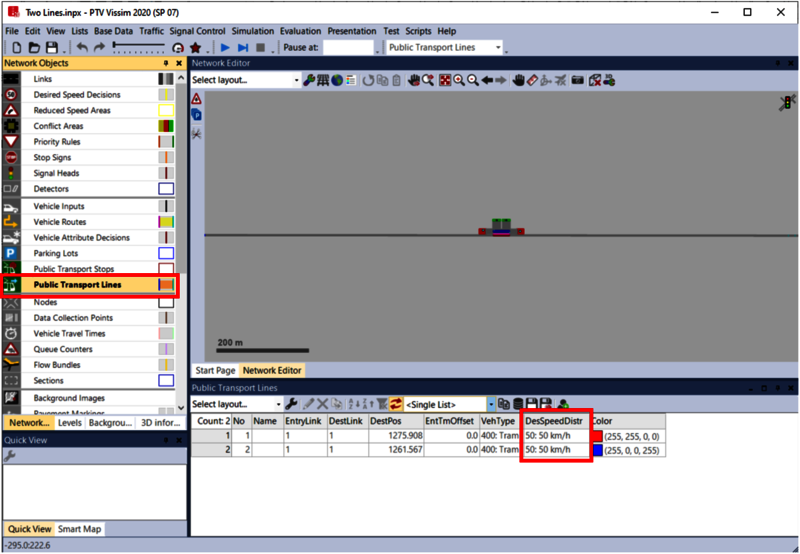Start continuous simulation with the play button
The width and height of the screenshot is (800, 554).
click(x=225, y=47)
